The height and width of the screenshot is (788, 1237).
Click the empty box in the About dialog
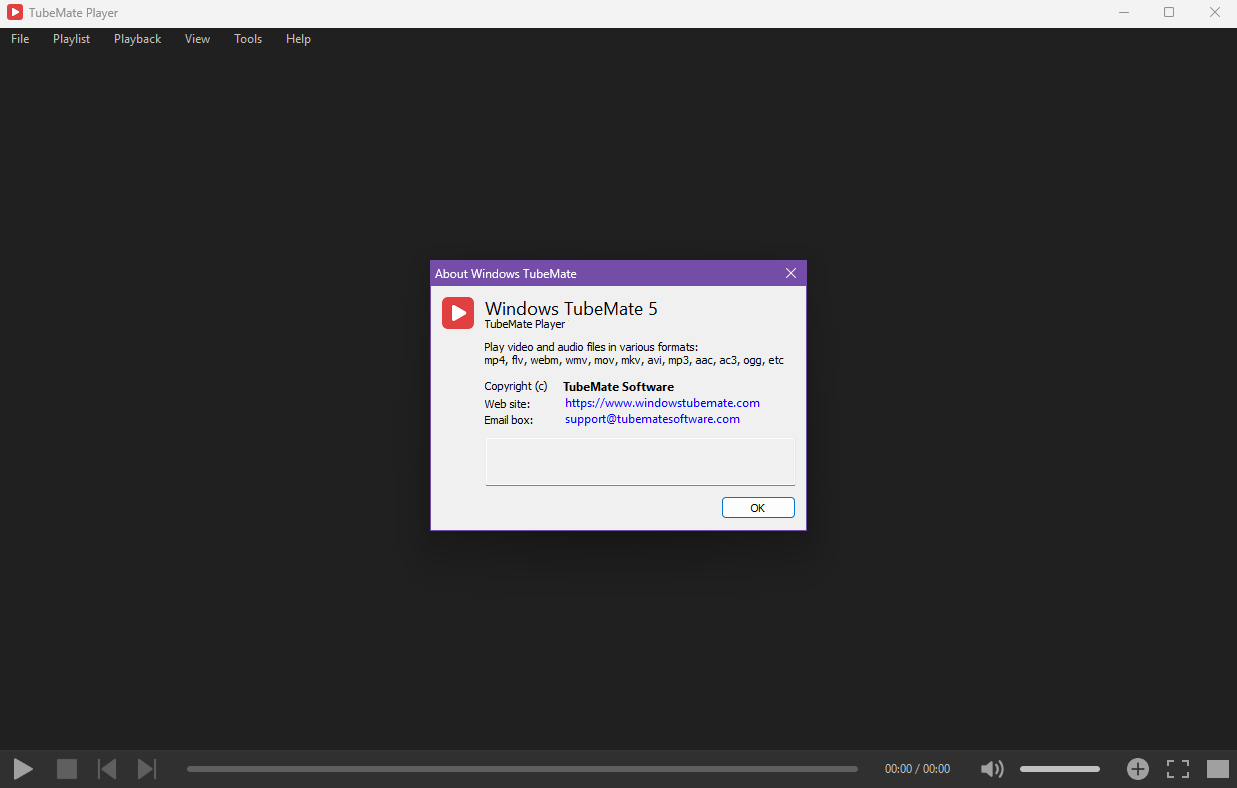[640, 462]
